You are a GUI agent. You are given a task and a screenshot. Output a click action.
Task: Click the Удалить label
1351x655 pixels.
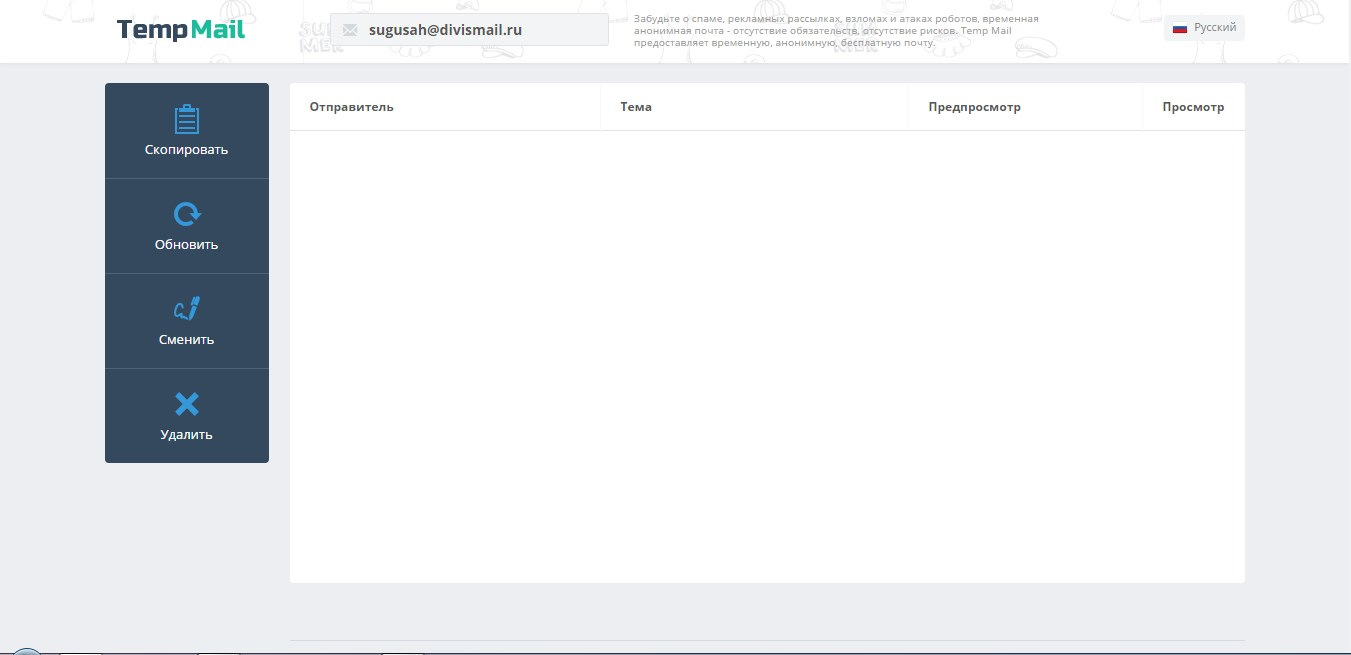pyautogui.click(x=186, y=435)
